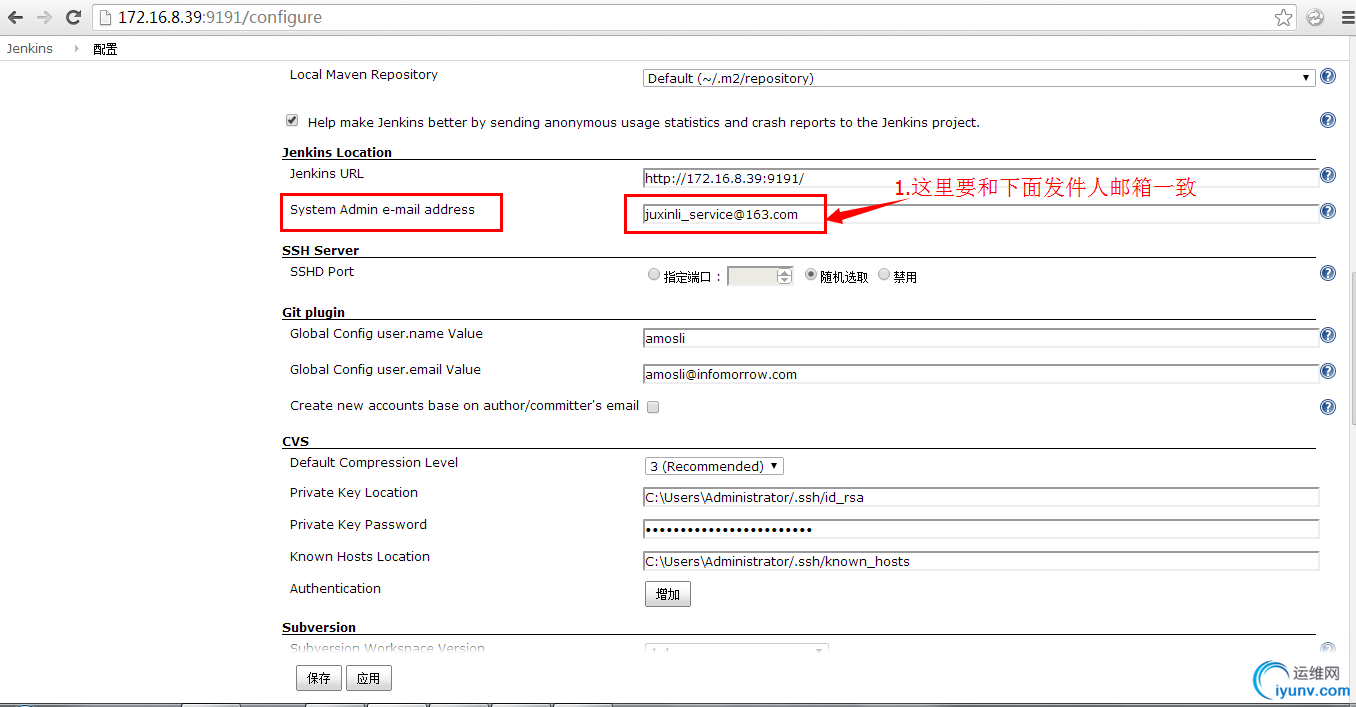Open the 配置 breadcrumb item
Screen dimensions: 1356x707
point(105,49)
